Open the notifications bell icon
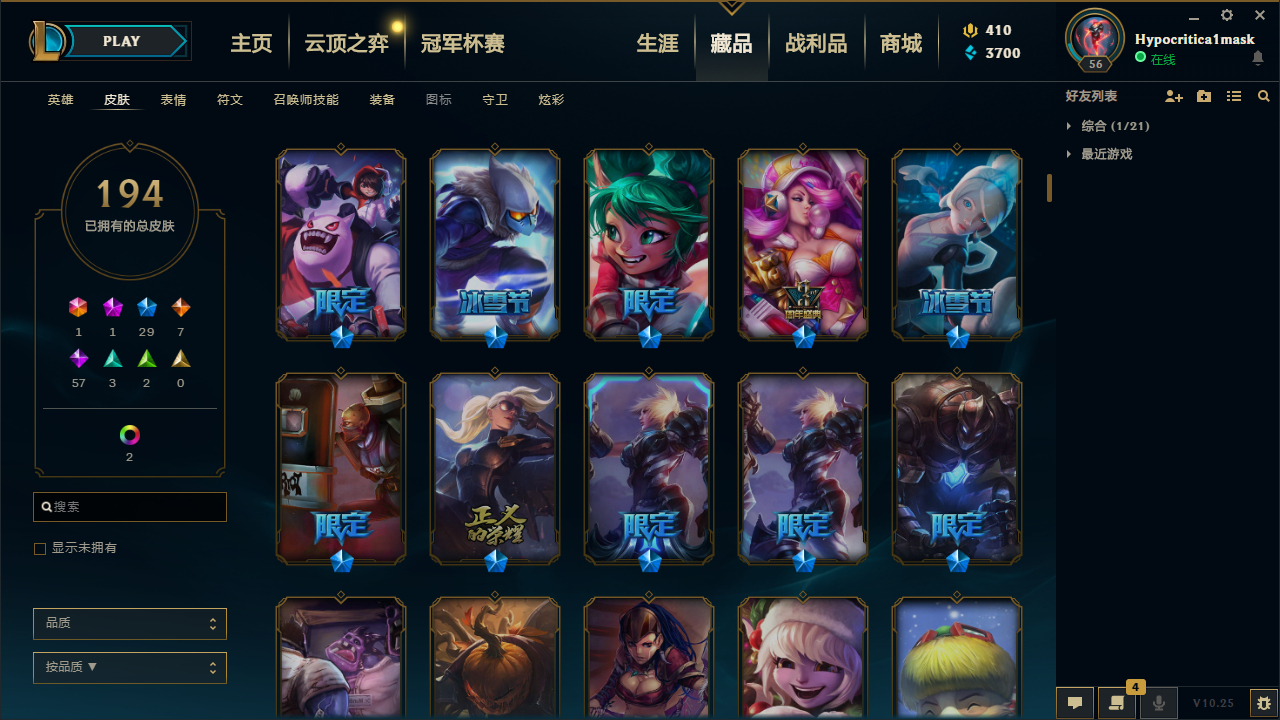This screenshot has height=720, width=1280. (x=1258, y=58)
